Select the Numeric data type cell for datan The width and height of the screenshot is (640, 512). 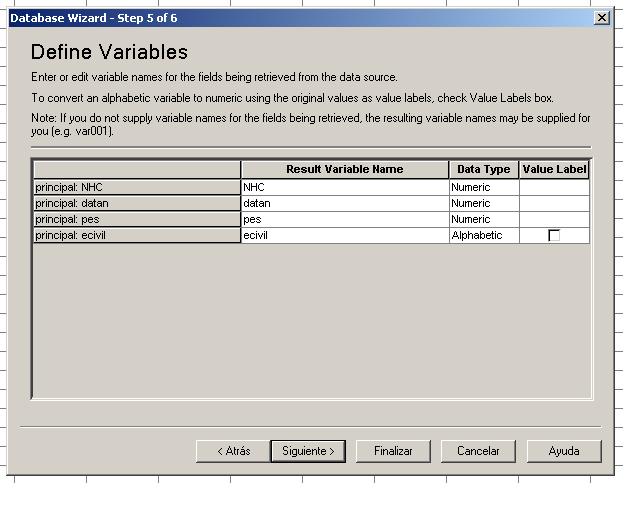coord(484,203)
